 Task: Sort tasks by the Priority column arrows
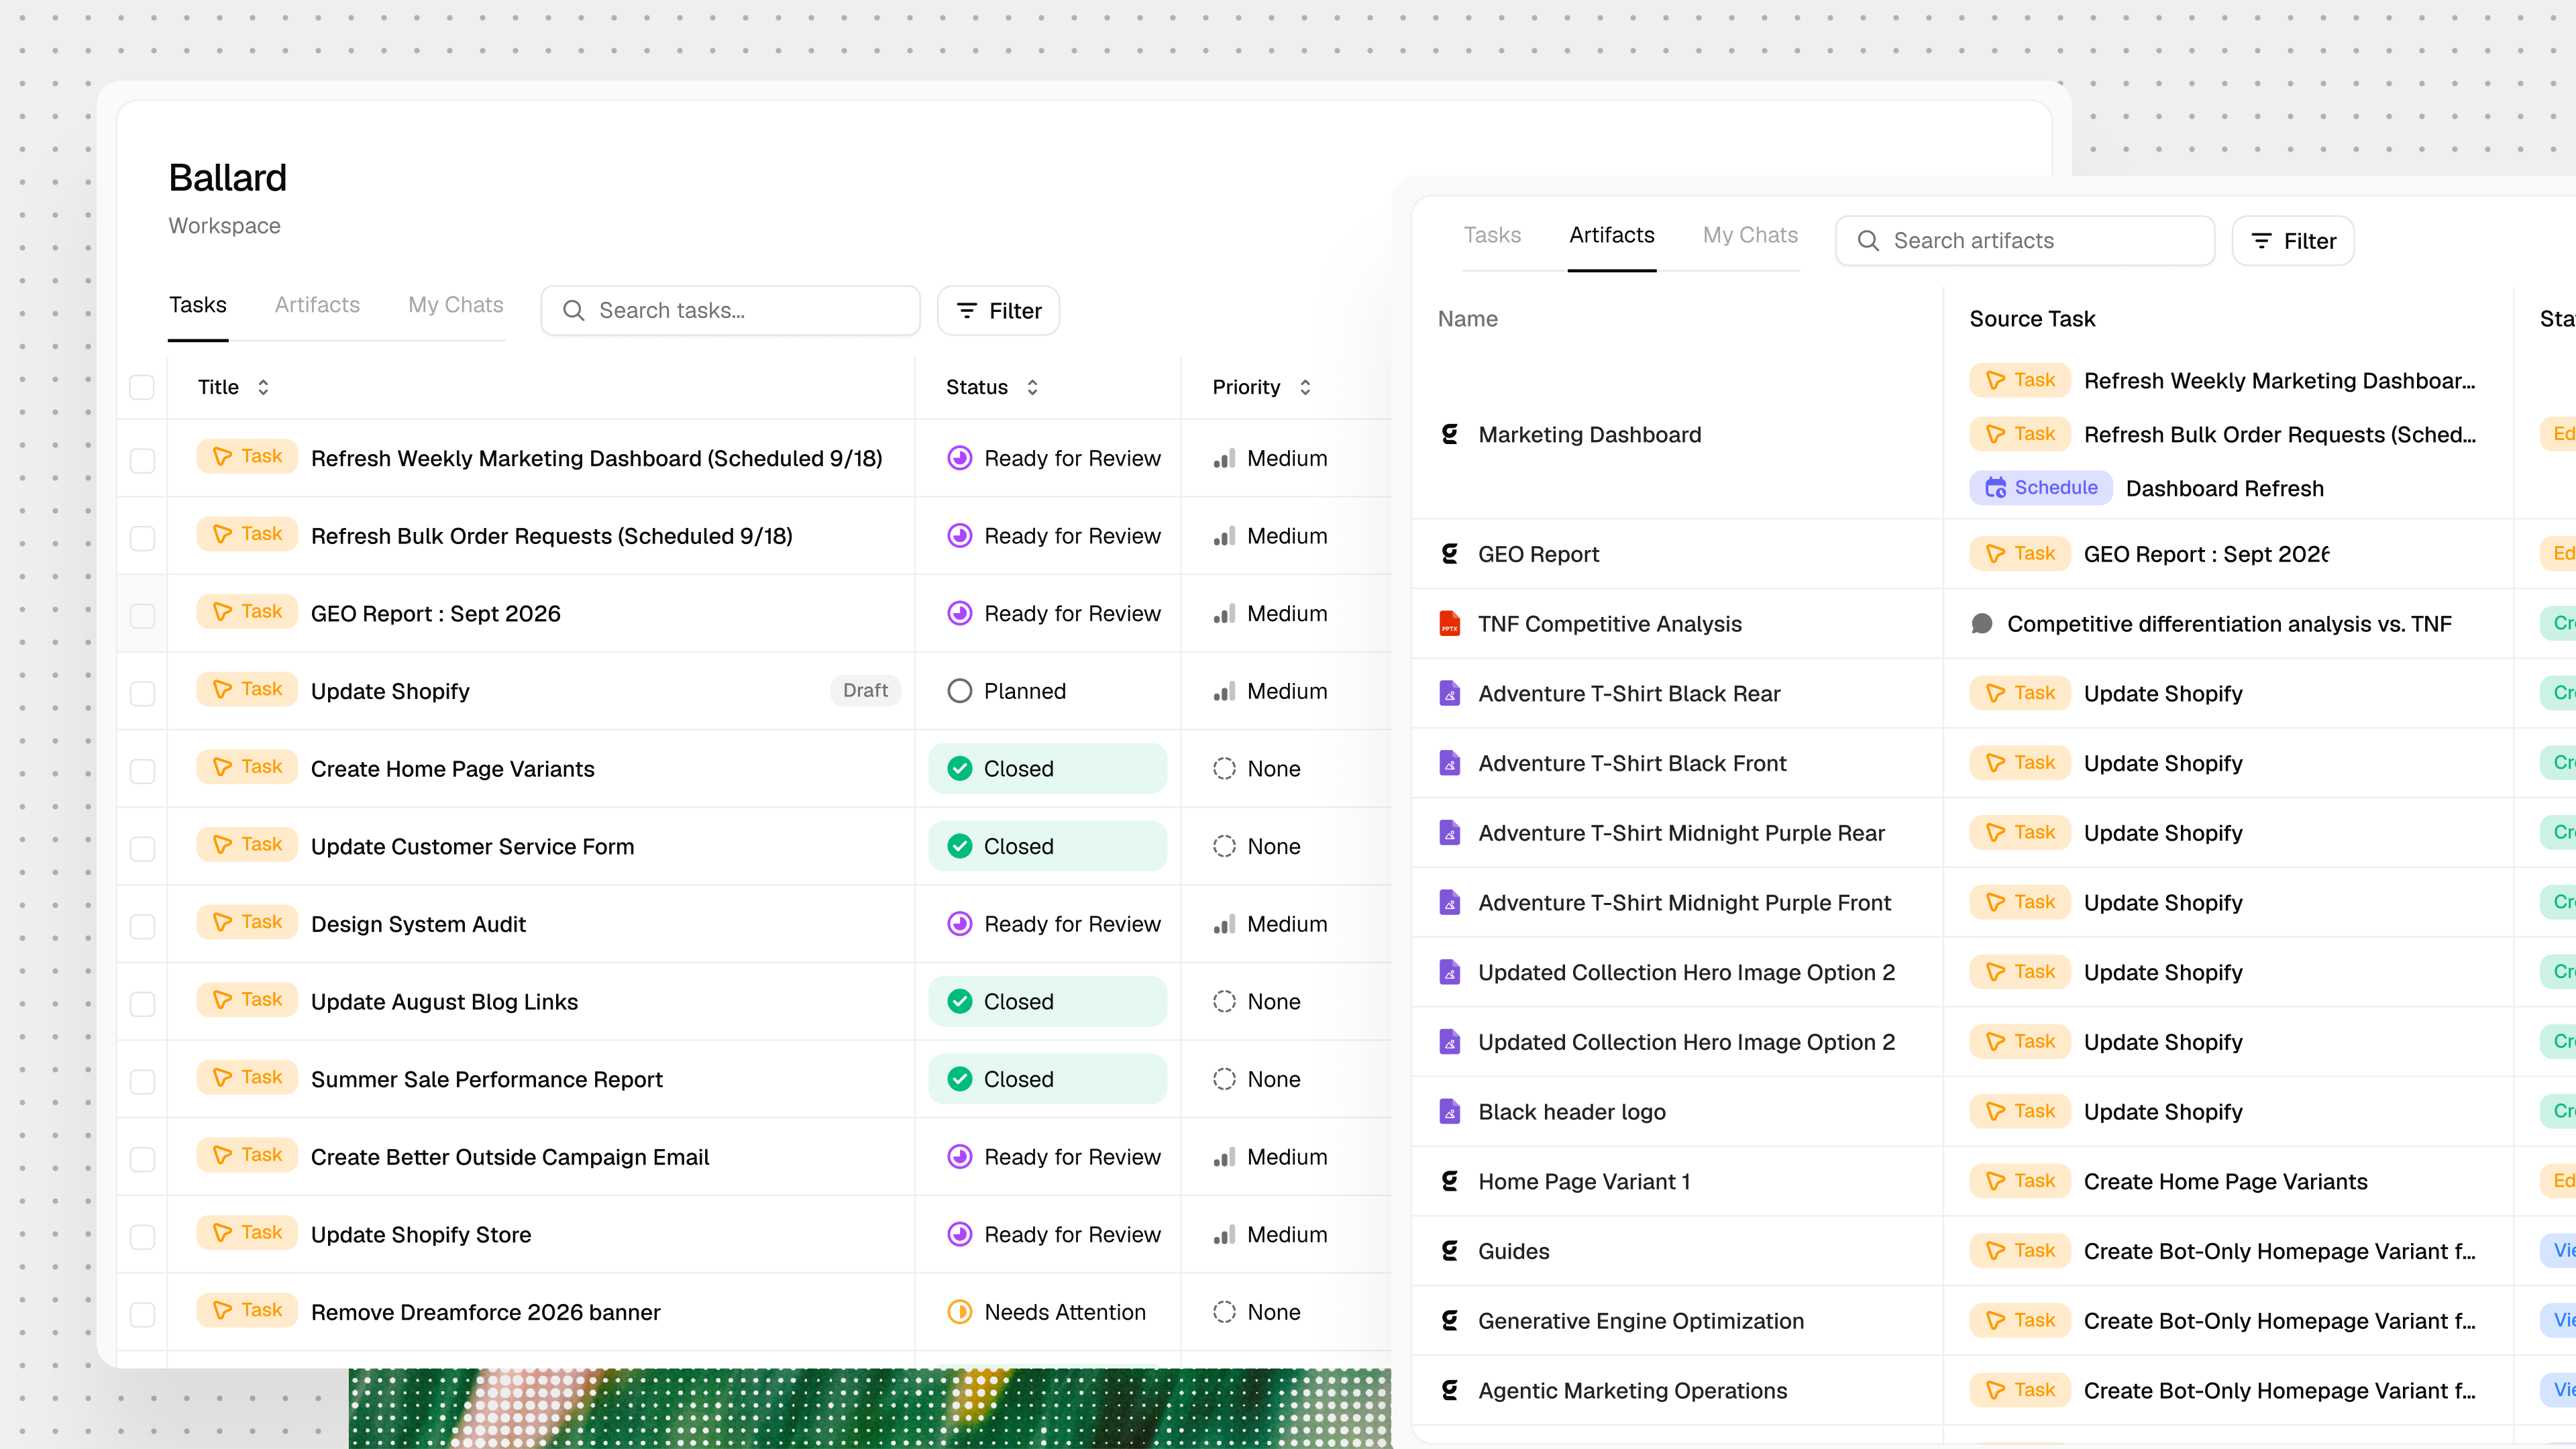(x=1305, y=387)
